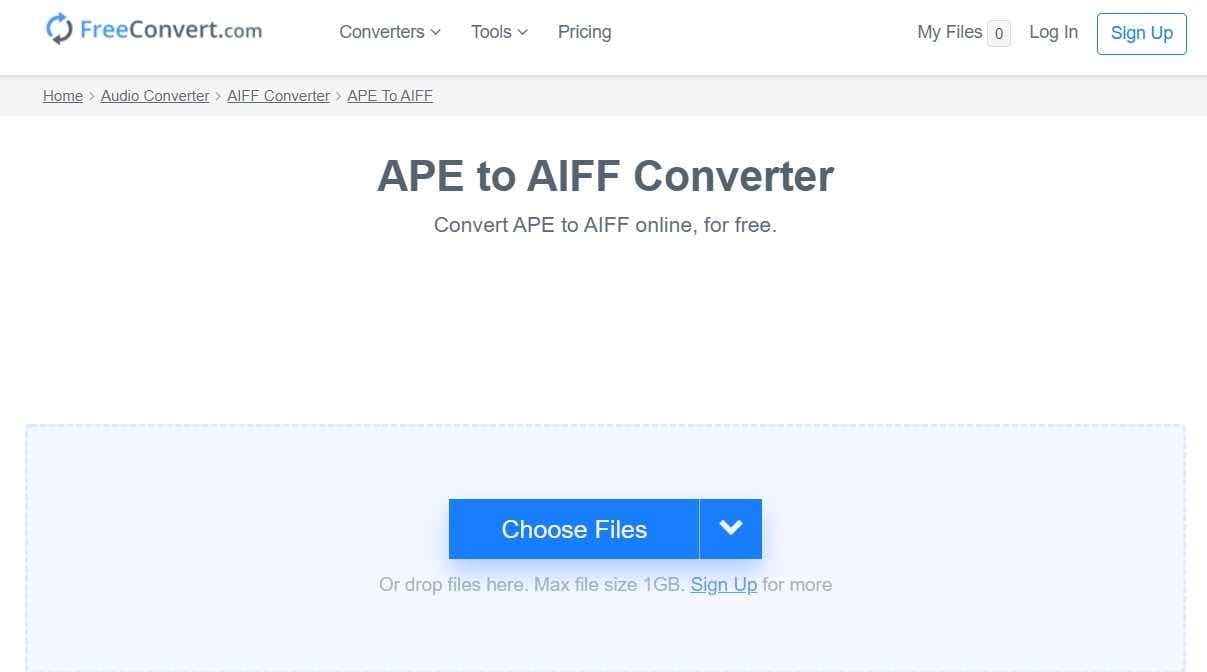1207x672 pixels.
Task: Open Audio Converter breadcrumb link
Action: click(155, 96)
